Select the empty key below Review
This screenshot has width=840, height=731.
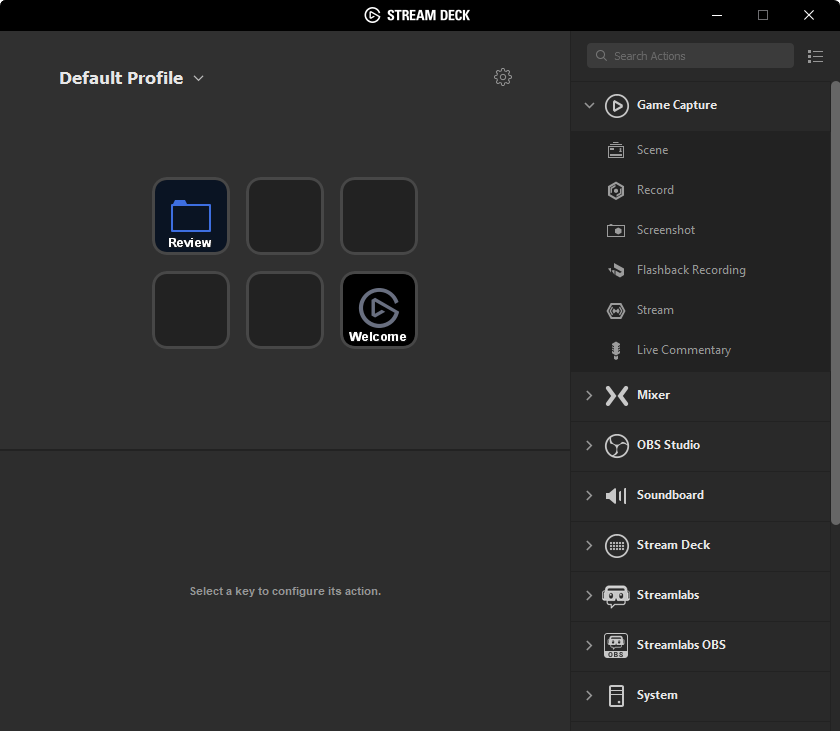(191, 310)
